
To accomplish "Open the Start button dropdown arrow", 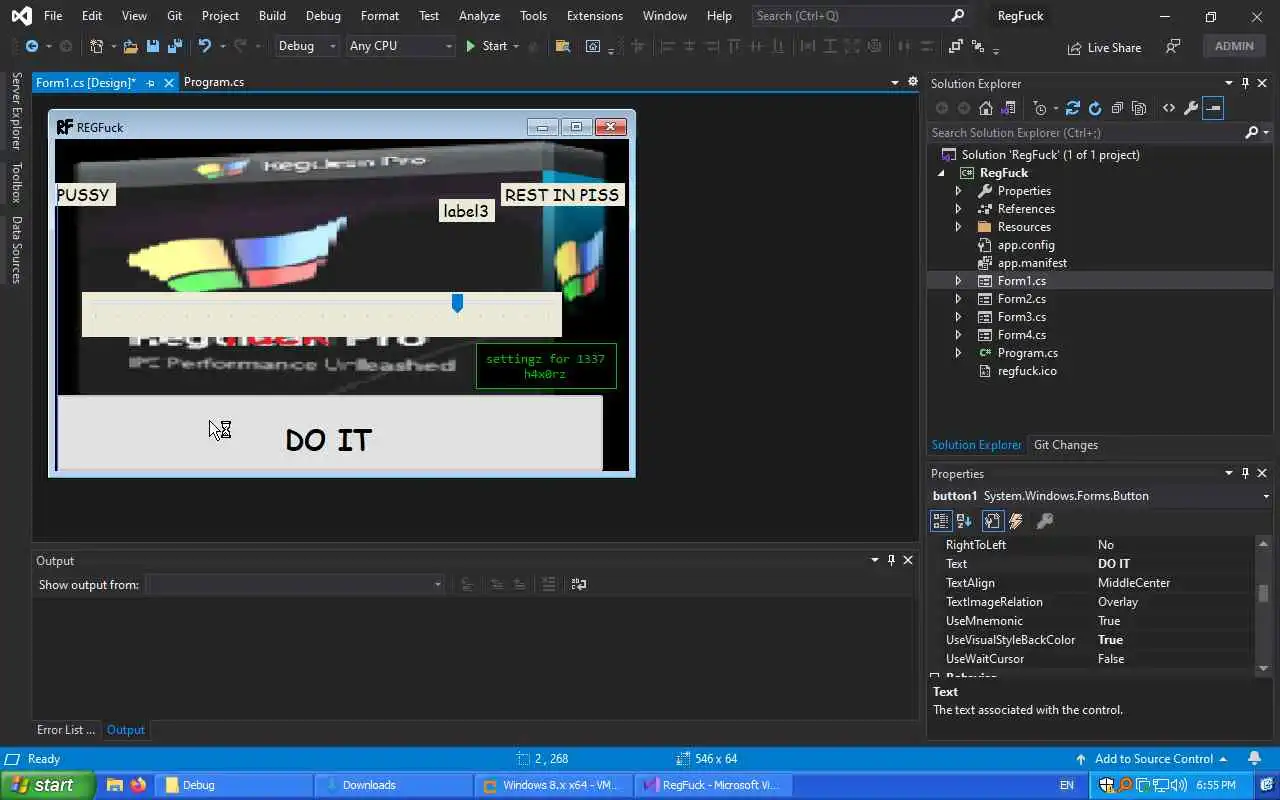I will click(x=516, y=46).
